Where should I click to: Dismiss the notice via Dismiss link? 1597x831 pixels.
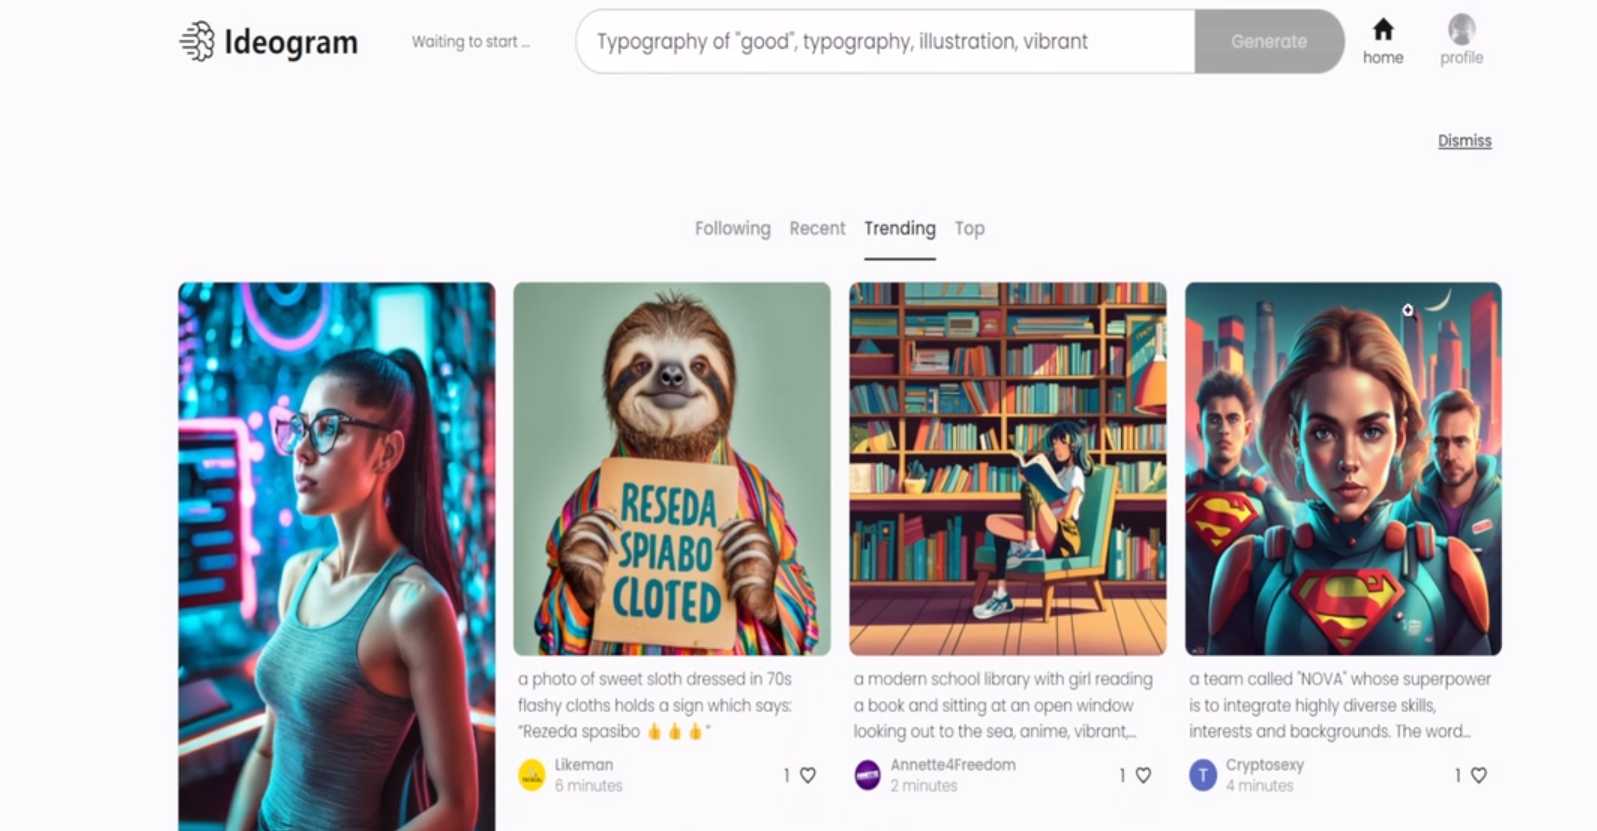[1464, 141]
